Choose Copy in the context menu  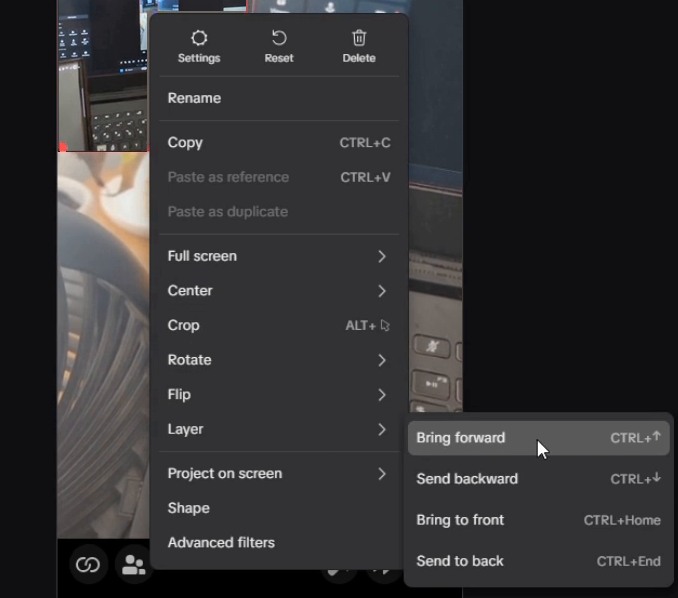pyautogui.click(x=279, y=142)
